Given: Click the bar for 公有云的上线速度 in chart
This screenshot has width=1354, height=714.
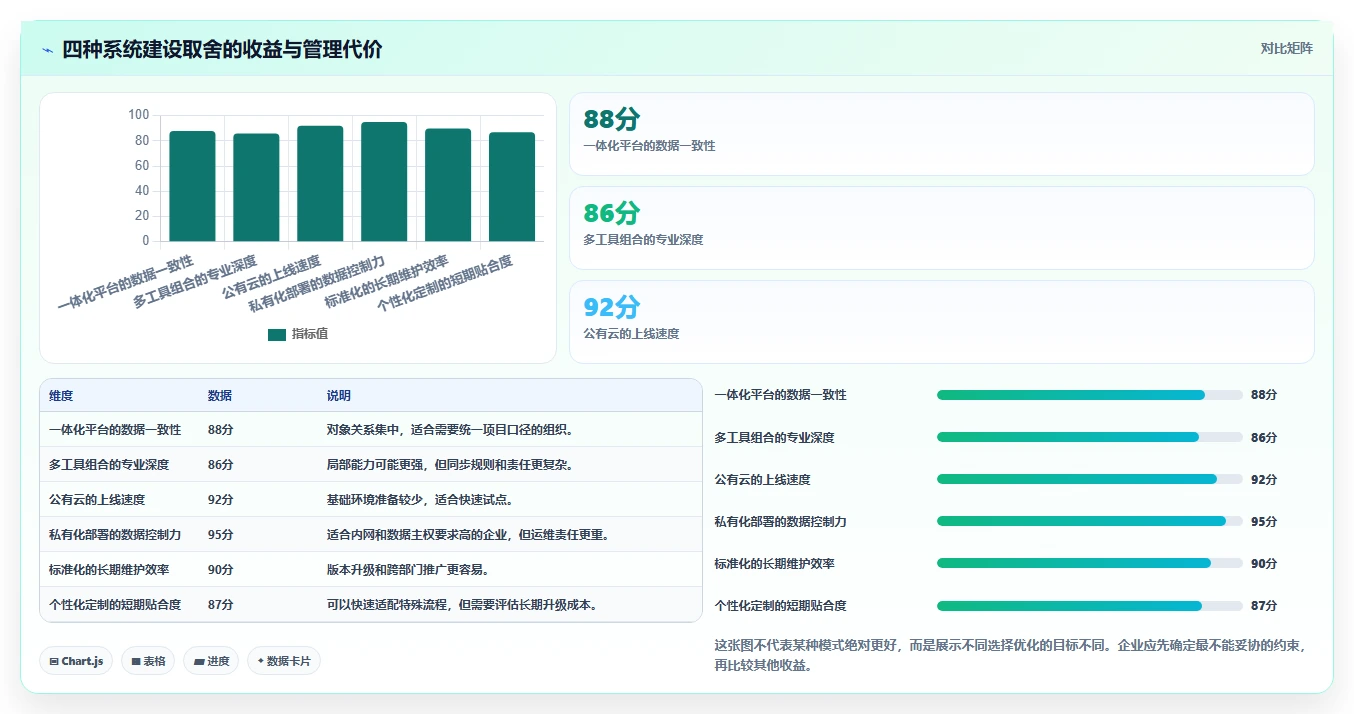Looking at the screenshot, I should coord(320,183).
